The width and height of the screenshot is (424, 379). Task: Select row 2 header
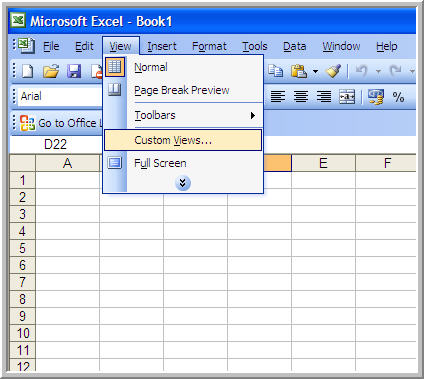[x=22, y=197]
